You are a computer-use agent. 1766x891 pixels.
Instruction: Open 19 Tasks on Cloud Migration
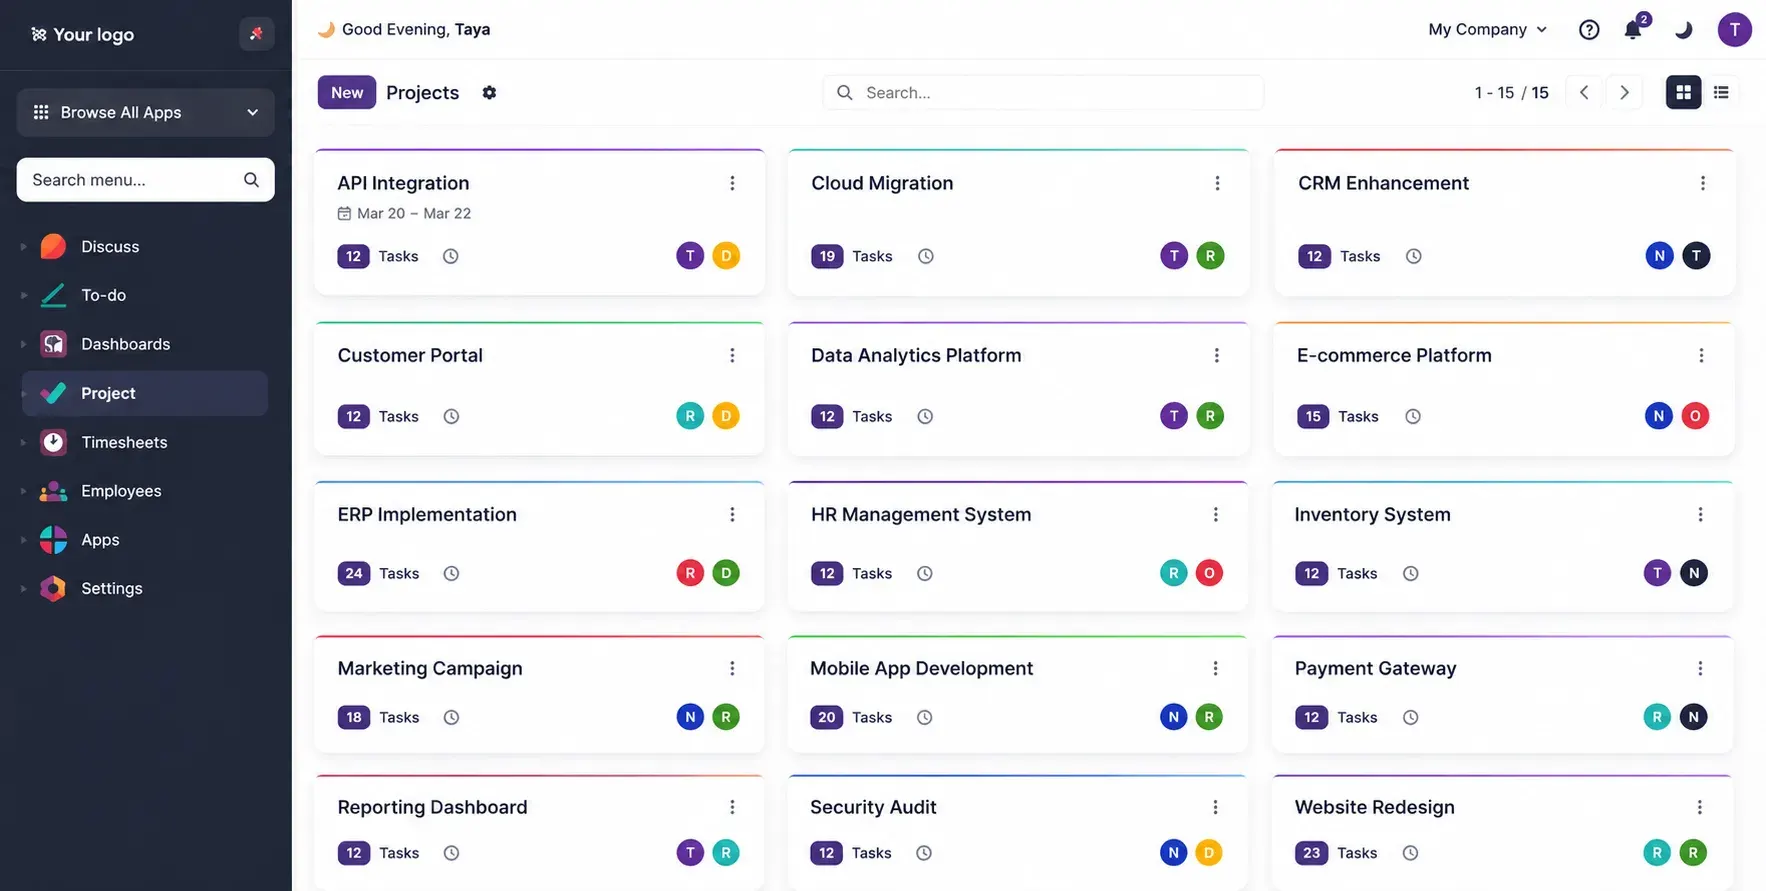pyautogui.click(x=852, y=256)
